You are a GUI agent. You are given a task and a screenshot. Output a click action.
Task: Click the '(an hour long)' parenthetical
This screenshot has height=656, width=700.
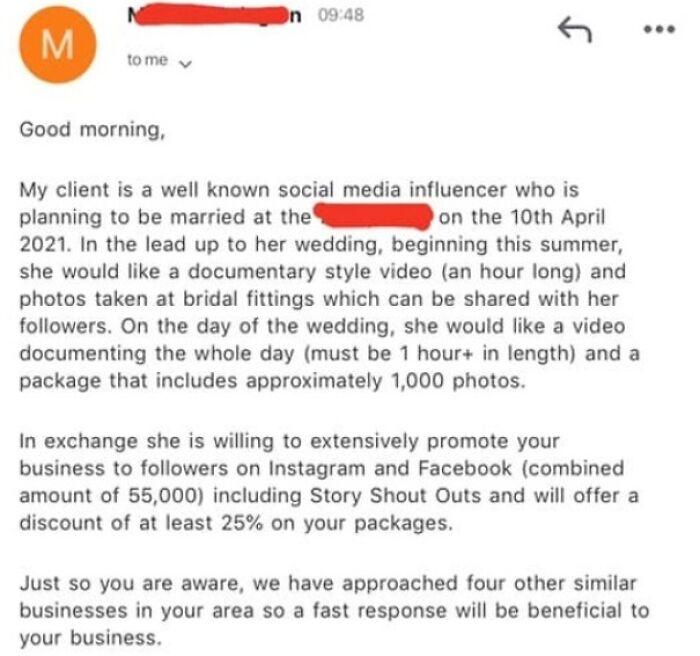point(511,272)
